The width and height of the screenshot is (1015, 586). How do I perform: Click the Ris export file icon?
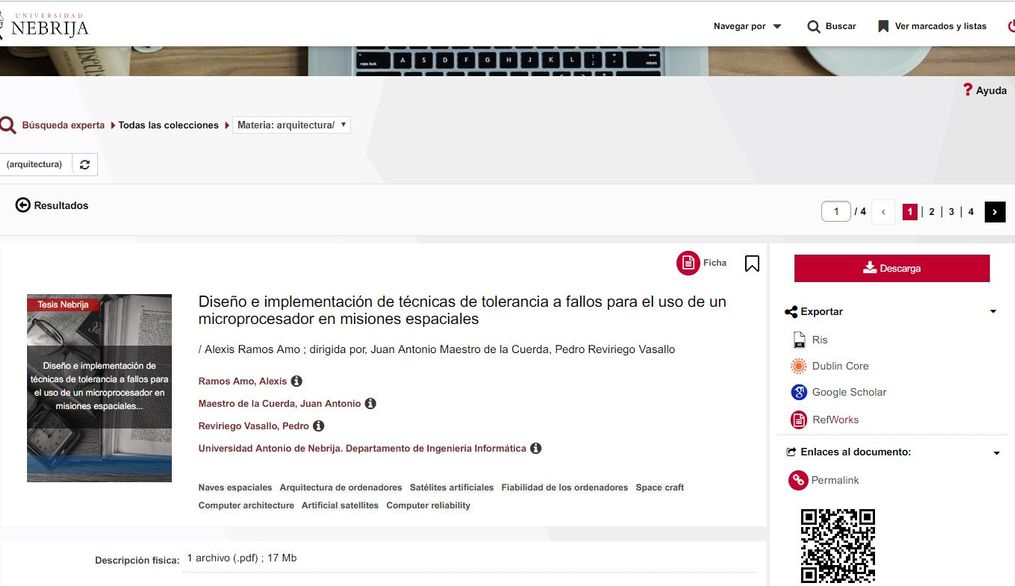799,340
